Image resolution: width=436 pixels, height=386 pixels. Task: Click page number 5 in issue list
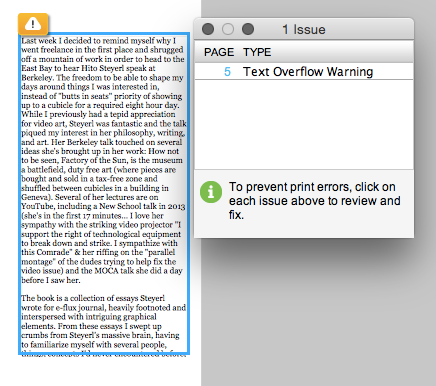click(x=227, y=72)
